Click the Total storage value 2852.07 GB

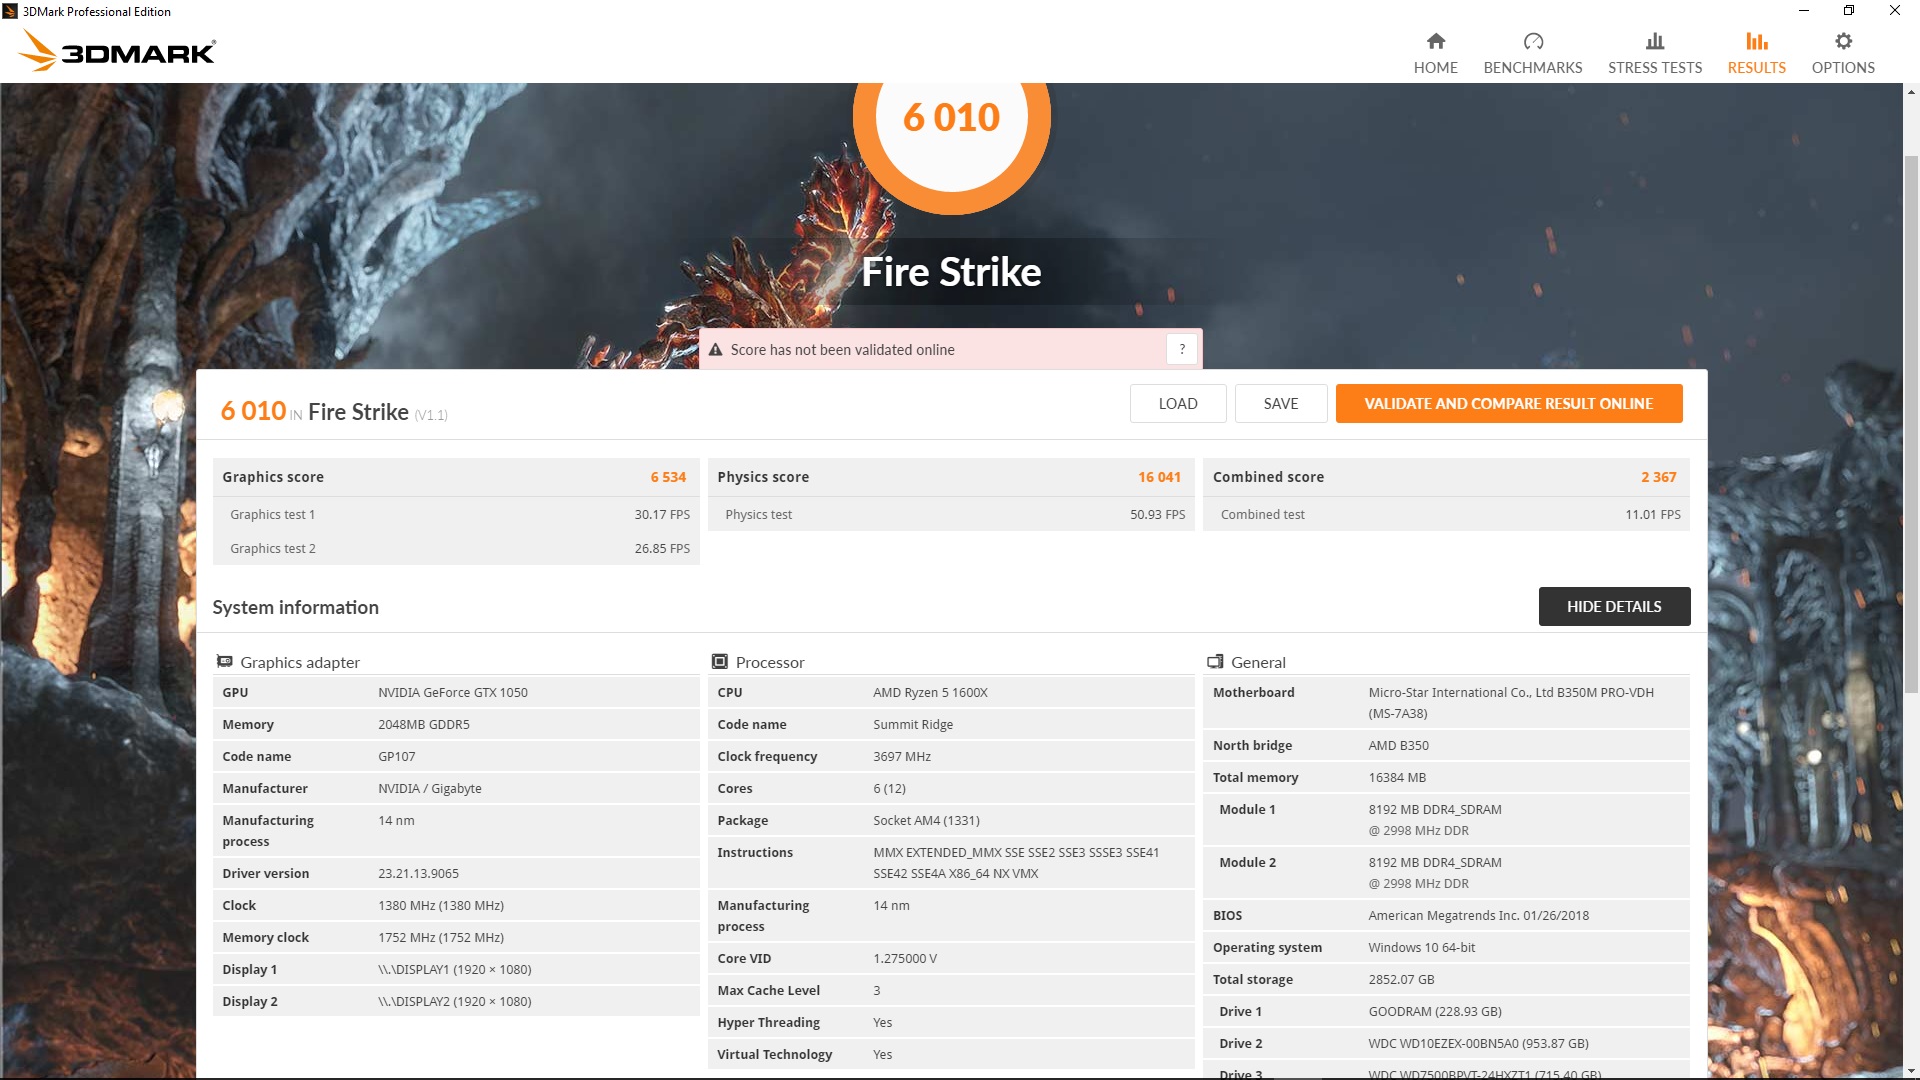coord(1401,980)
